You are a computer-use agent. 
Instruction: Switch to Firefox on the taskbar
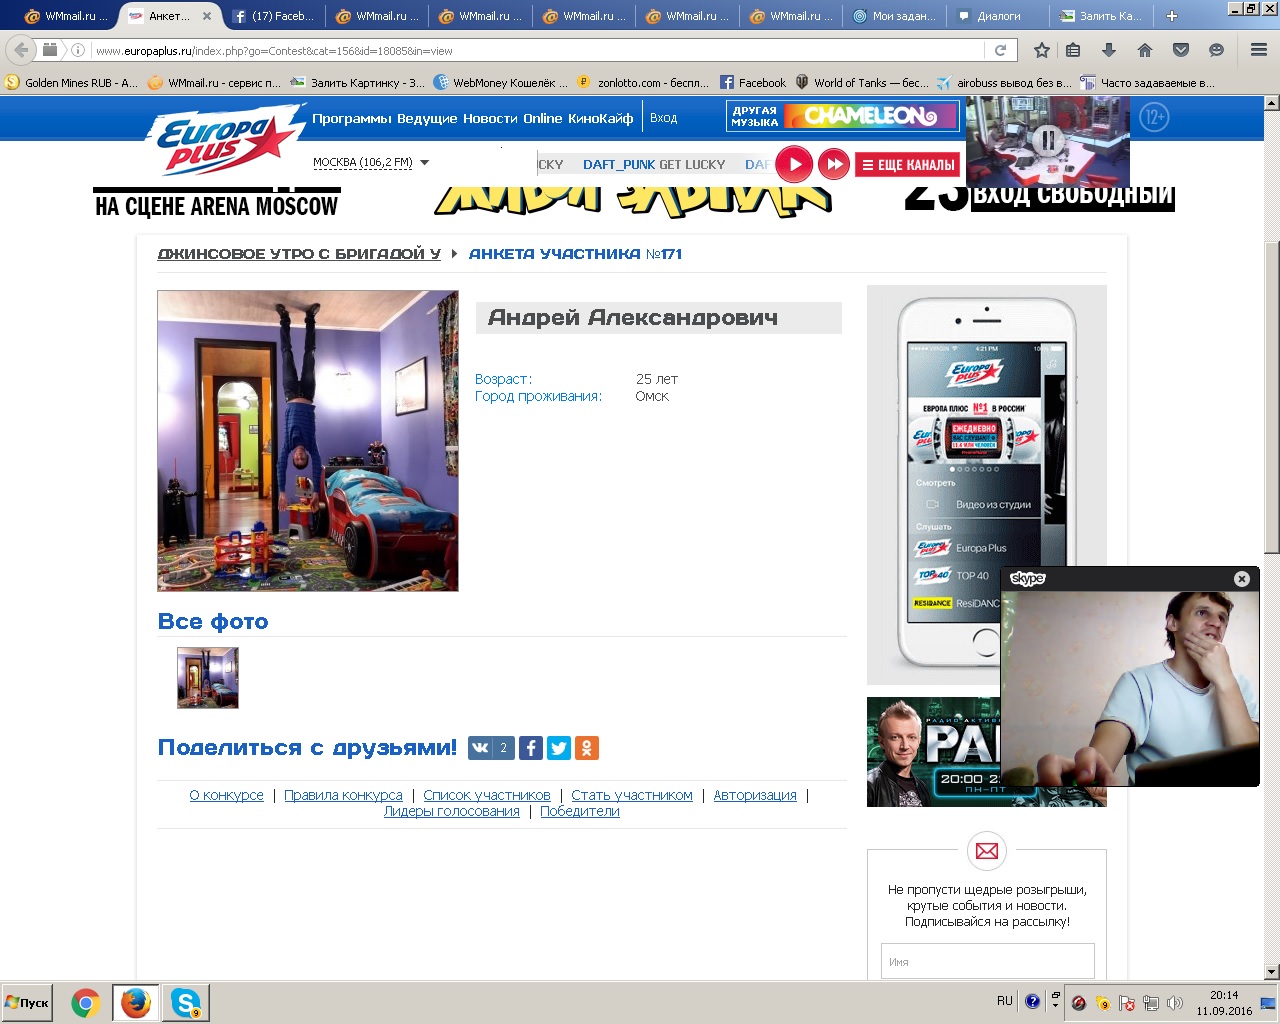[x=135, y=1003]
